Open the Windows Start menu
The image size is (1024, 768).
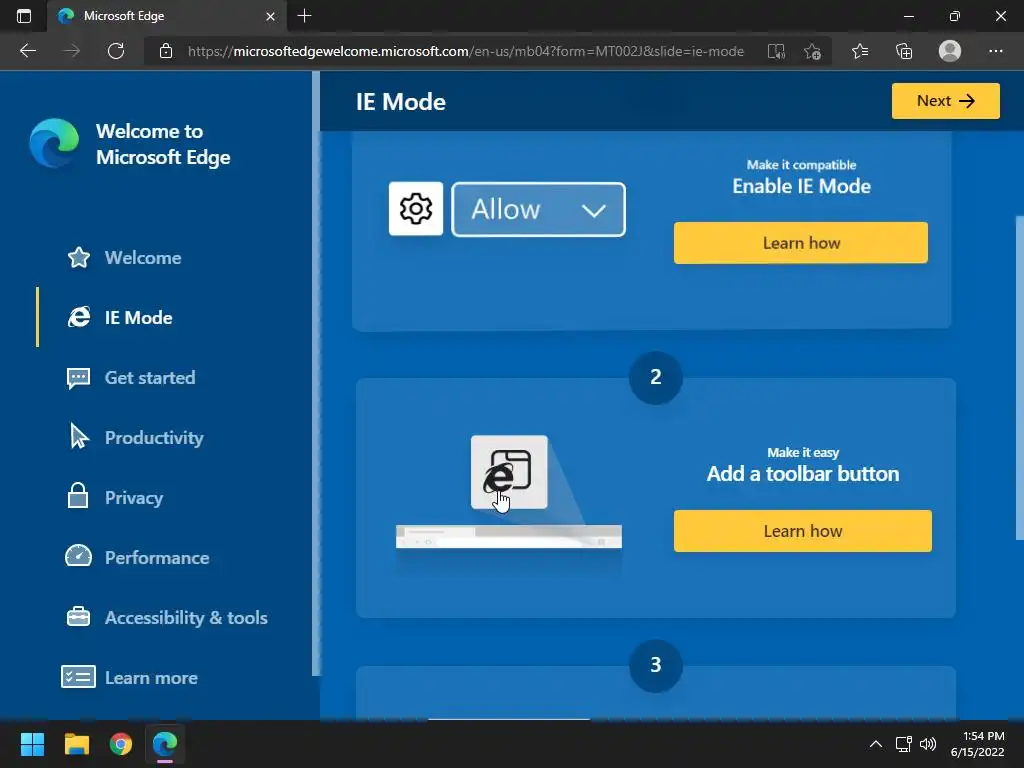[x=32, y=744]
